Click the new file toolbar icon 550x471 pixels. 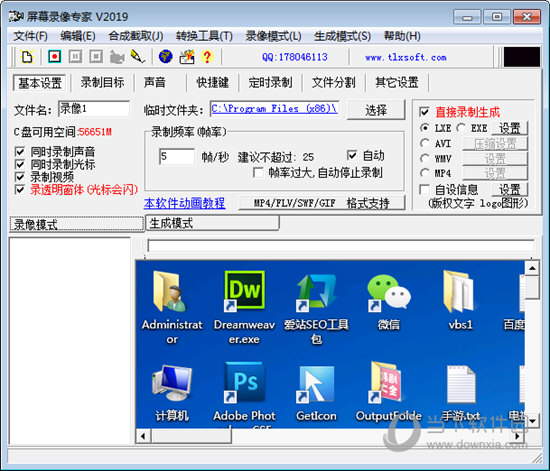click(x=27, y=56)
